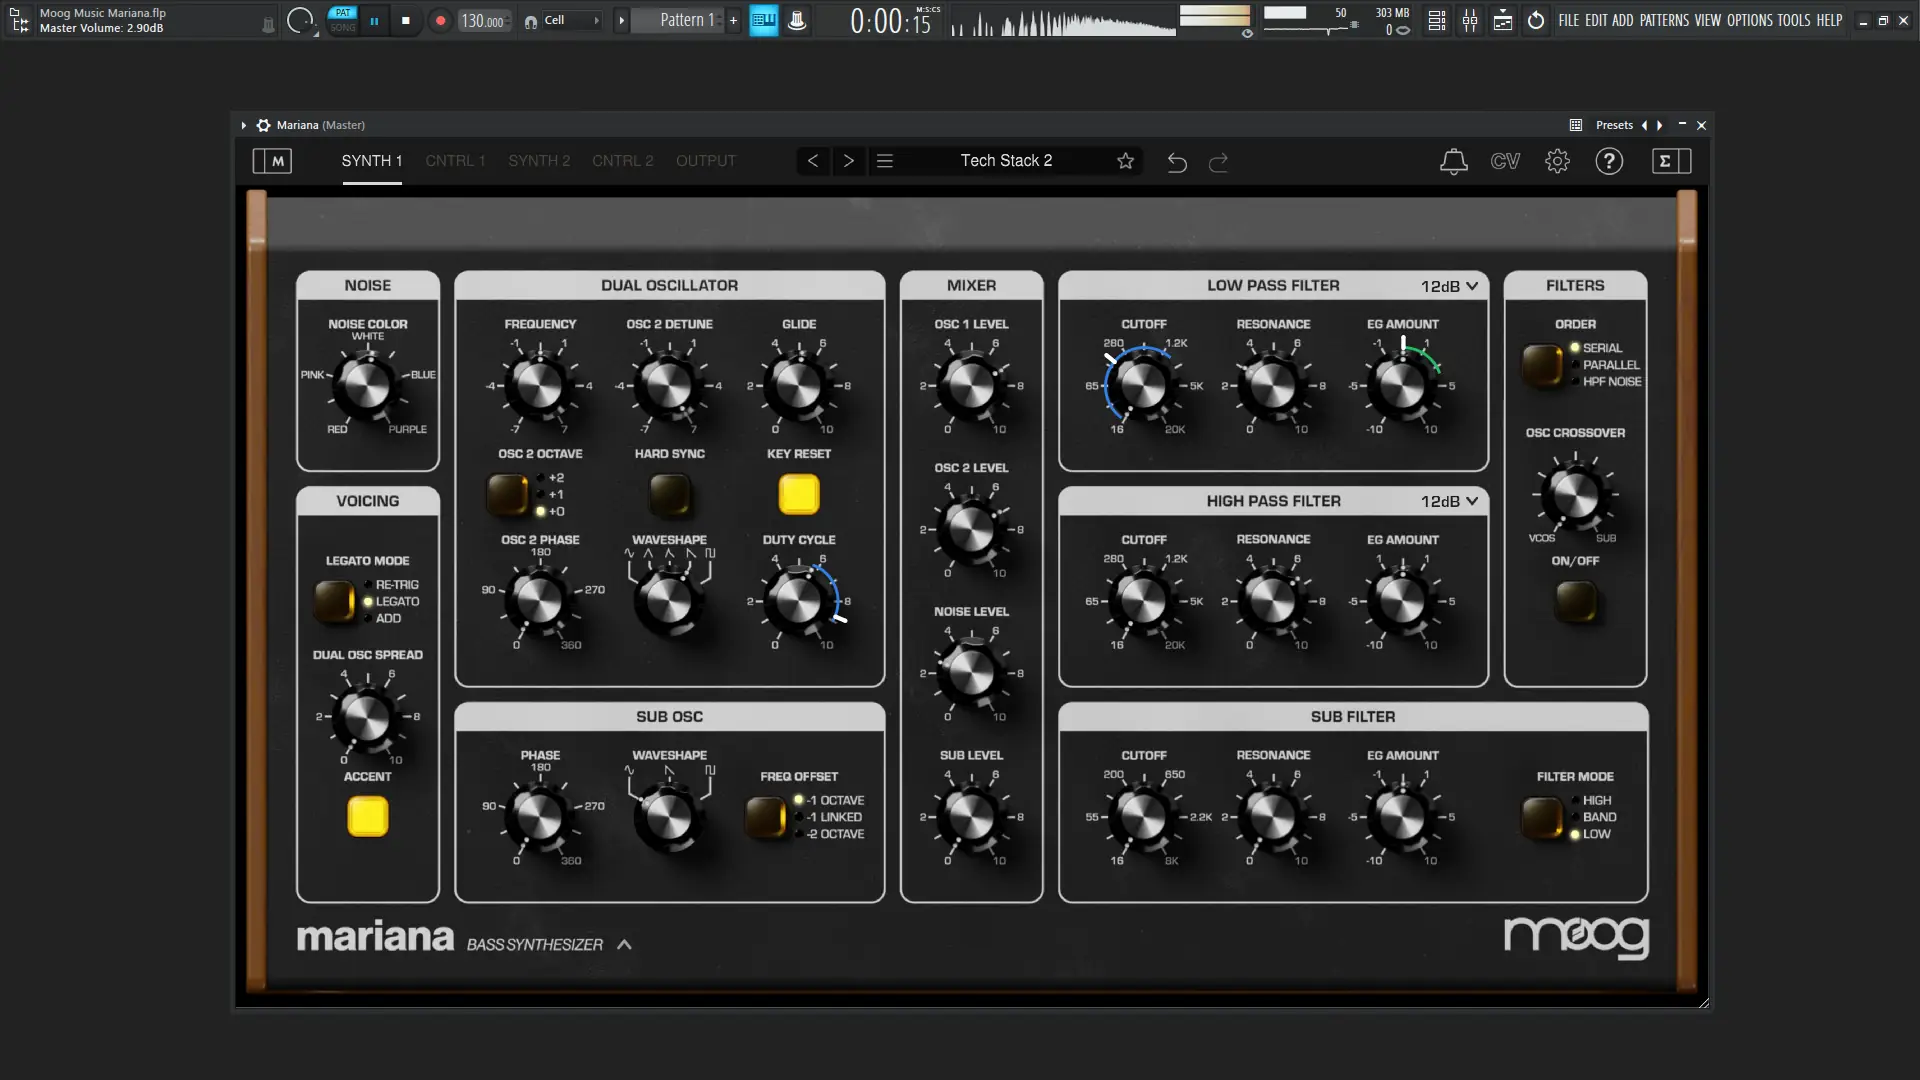
Task: Click the redo arrow icon
Action: pos(1218,162)
